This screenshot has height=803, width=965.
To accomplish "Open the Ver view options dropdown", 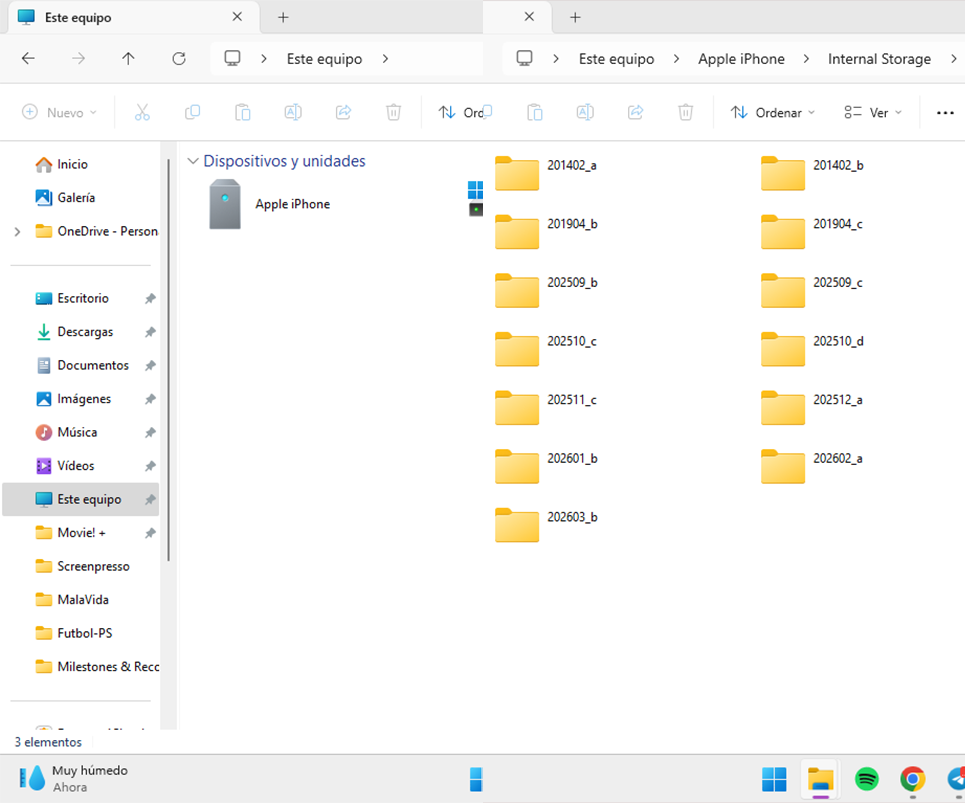I will point(873,113).
